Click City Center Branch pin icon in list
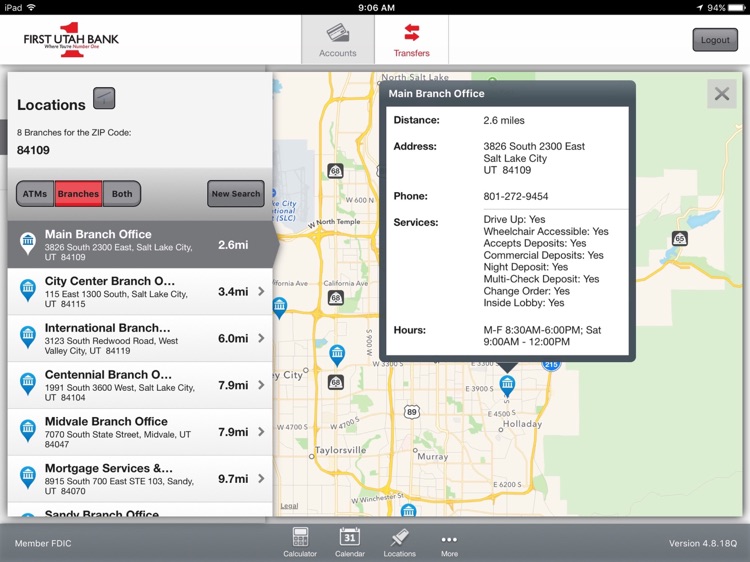The width and height of the screenshot is (750, 562). tap(28, 290)
